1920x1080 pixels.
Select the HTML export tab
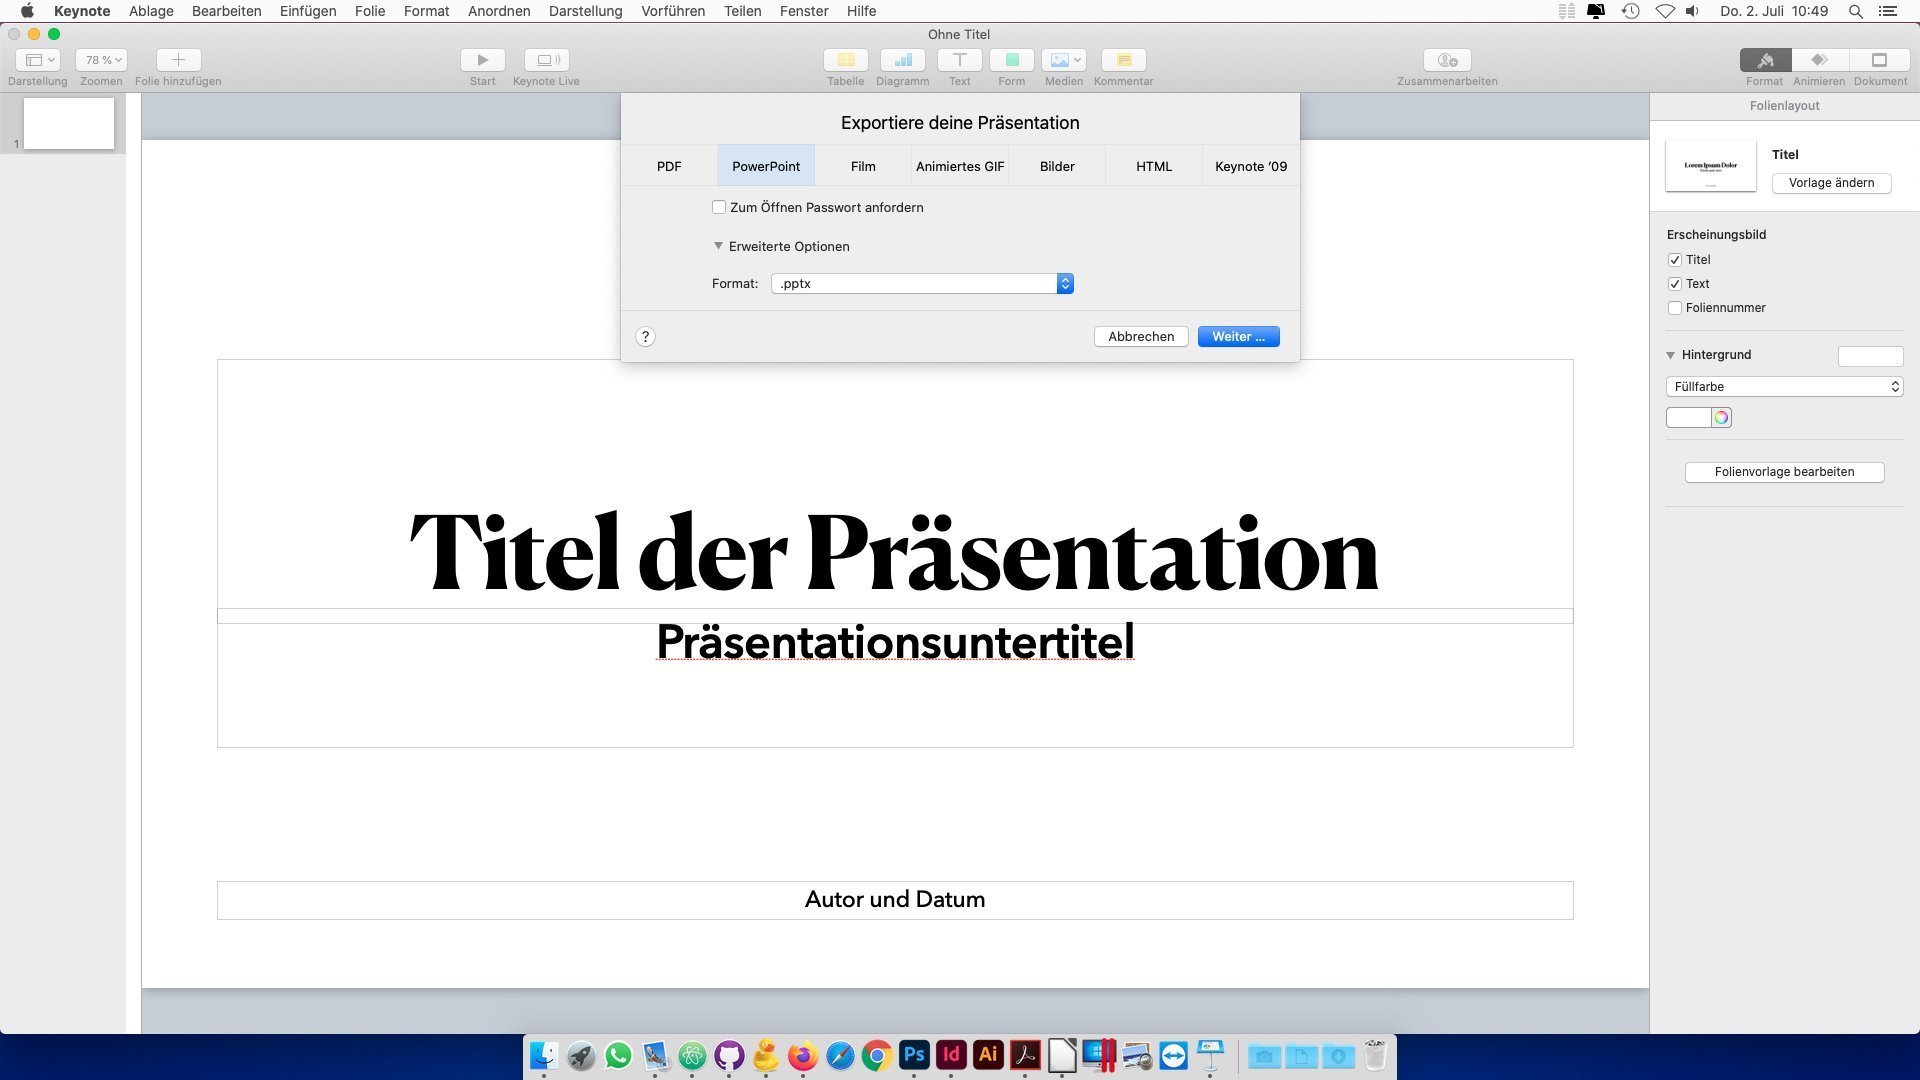coord(1154,166)
